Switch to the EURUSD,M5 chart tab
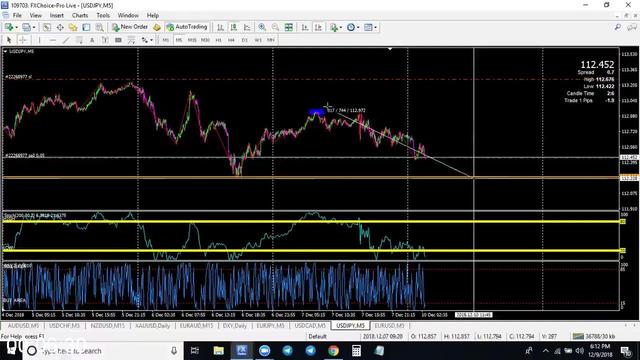 pos(389,326)
